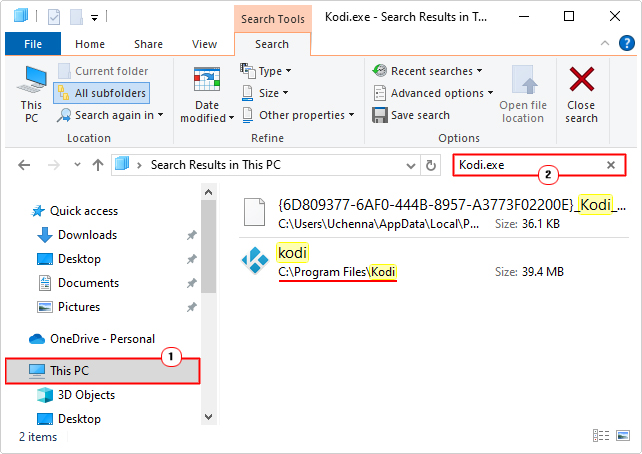Click the navigation pane scrollbar thumb
The width and height of the screenshot is (642, 454).
[x=208, y=246]
